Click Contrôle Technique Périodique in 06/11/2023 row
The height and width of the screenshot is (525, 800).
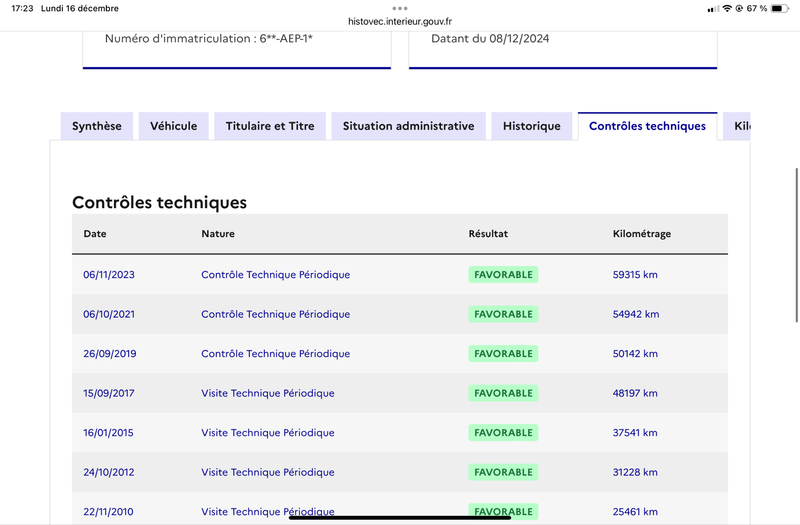pos(276,274)
